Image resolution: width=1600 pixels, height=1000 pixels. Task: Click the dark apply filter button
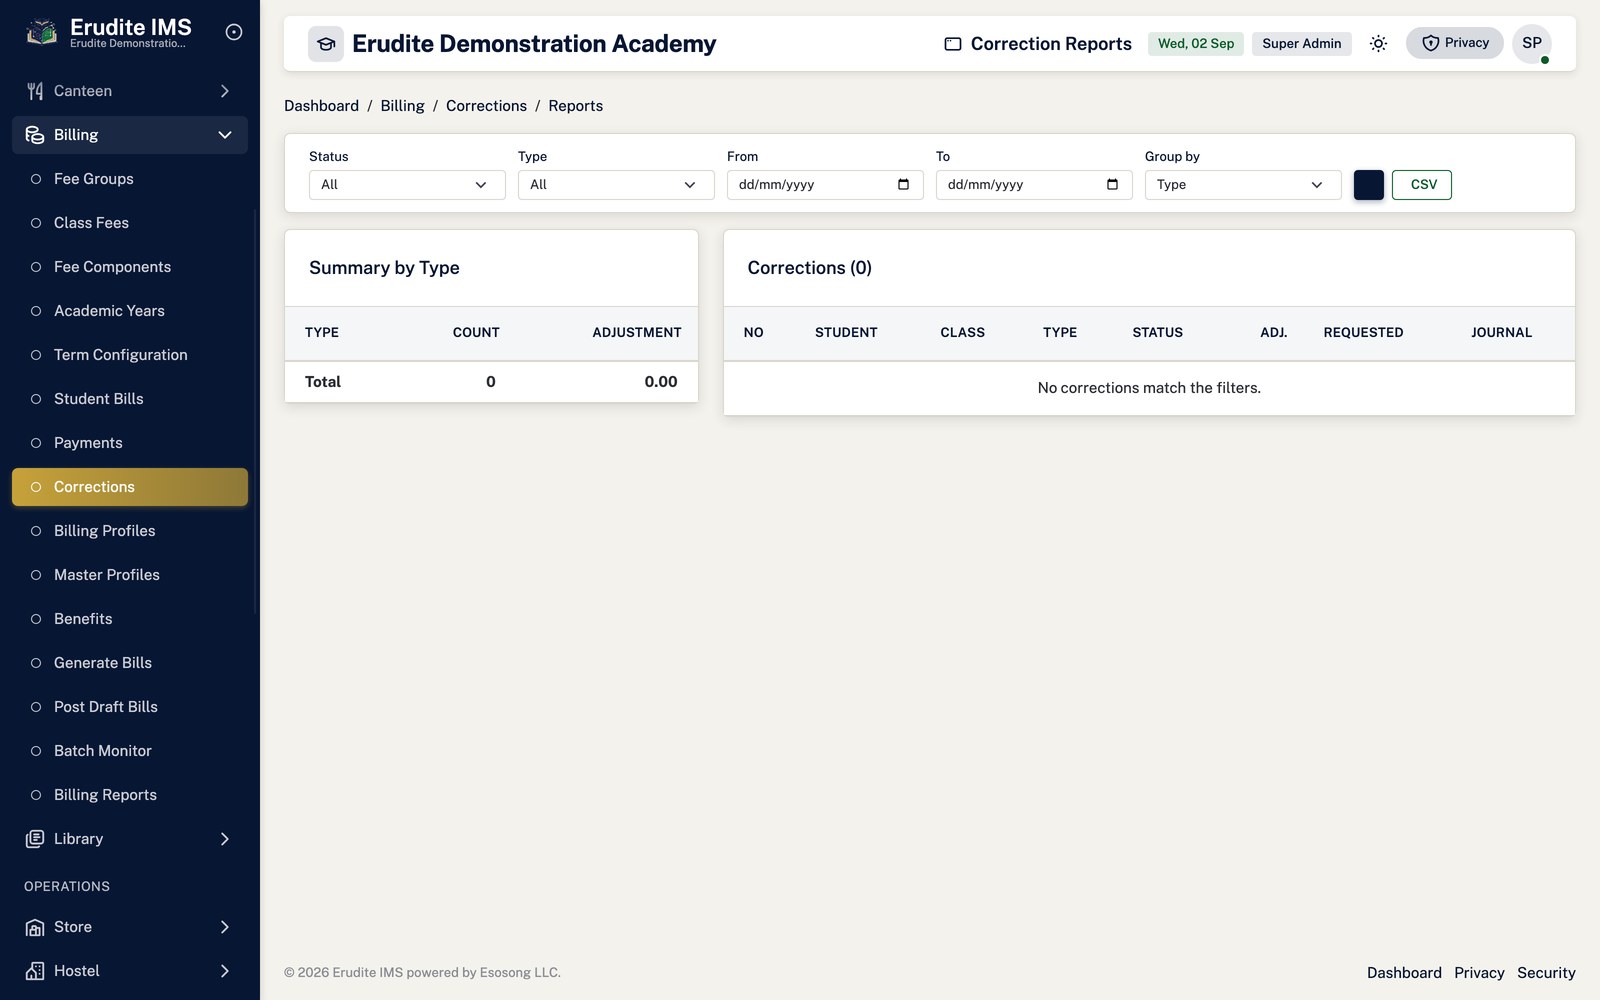tap(1368, 185)
